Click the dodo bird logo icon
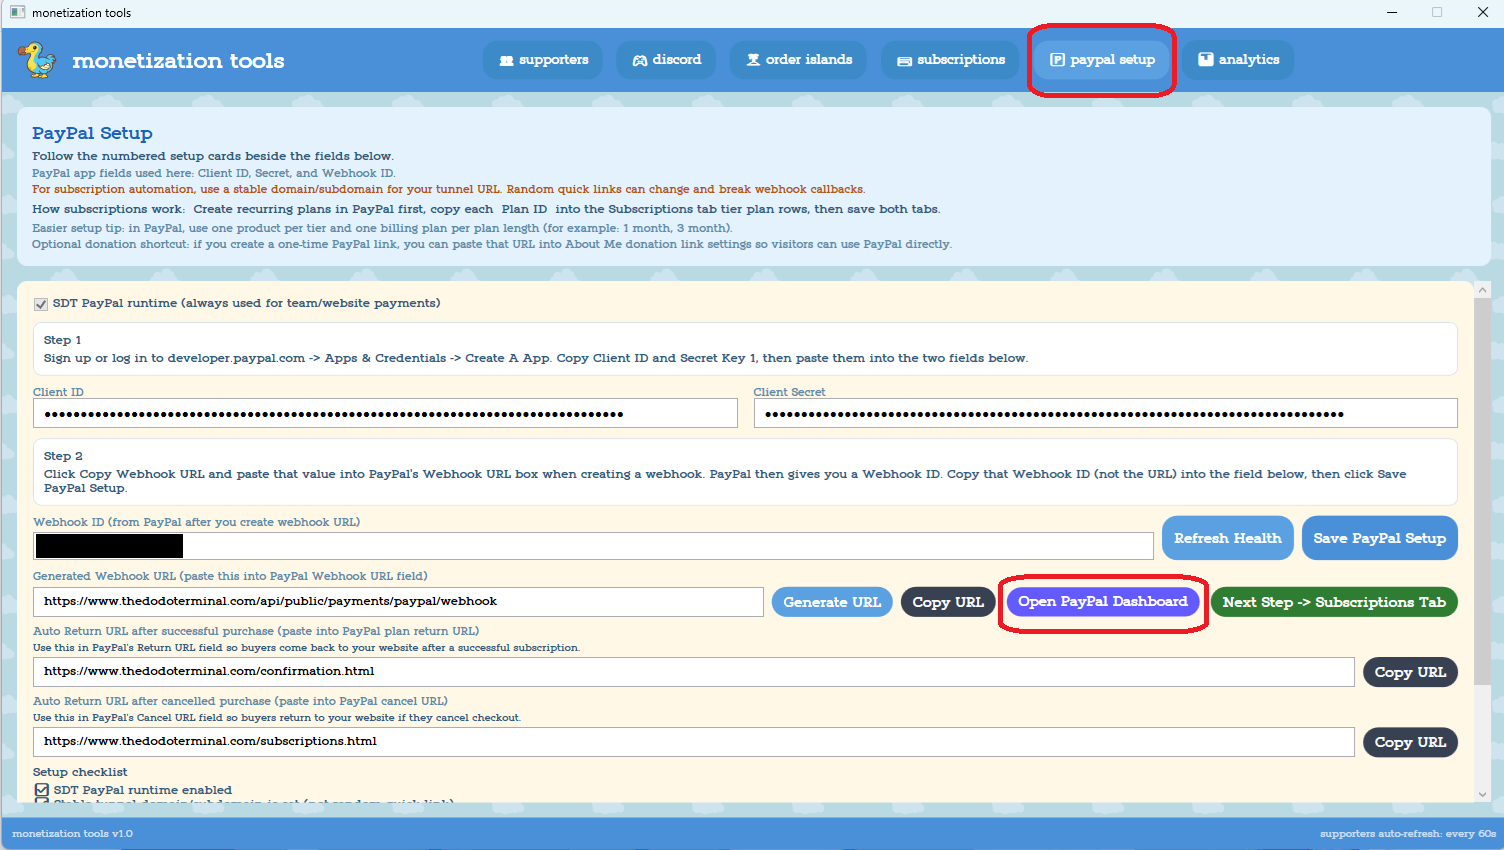The width and height of the screenshot is (1504, 850). pyautogui.click(x=37, y=60)
